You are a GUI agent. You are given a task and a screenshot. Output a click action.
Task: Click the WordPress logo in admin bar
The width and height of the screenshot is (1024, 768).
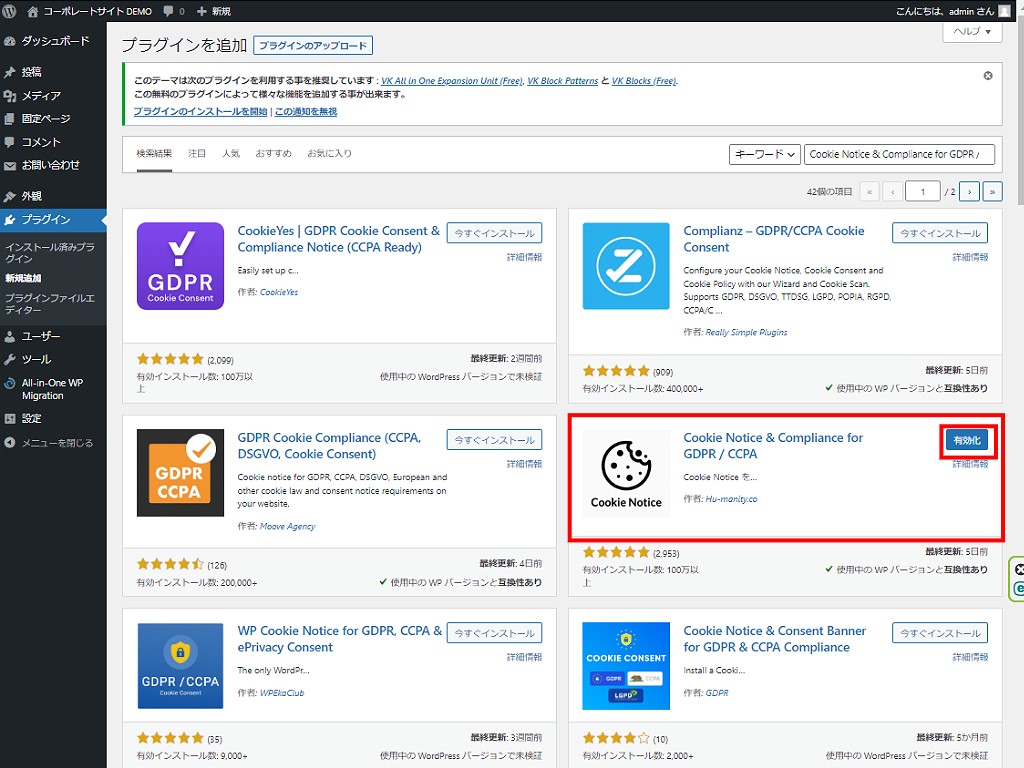12,11
